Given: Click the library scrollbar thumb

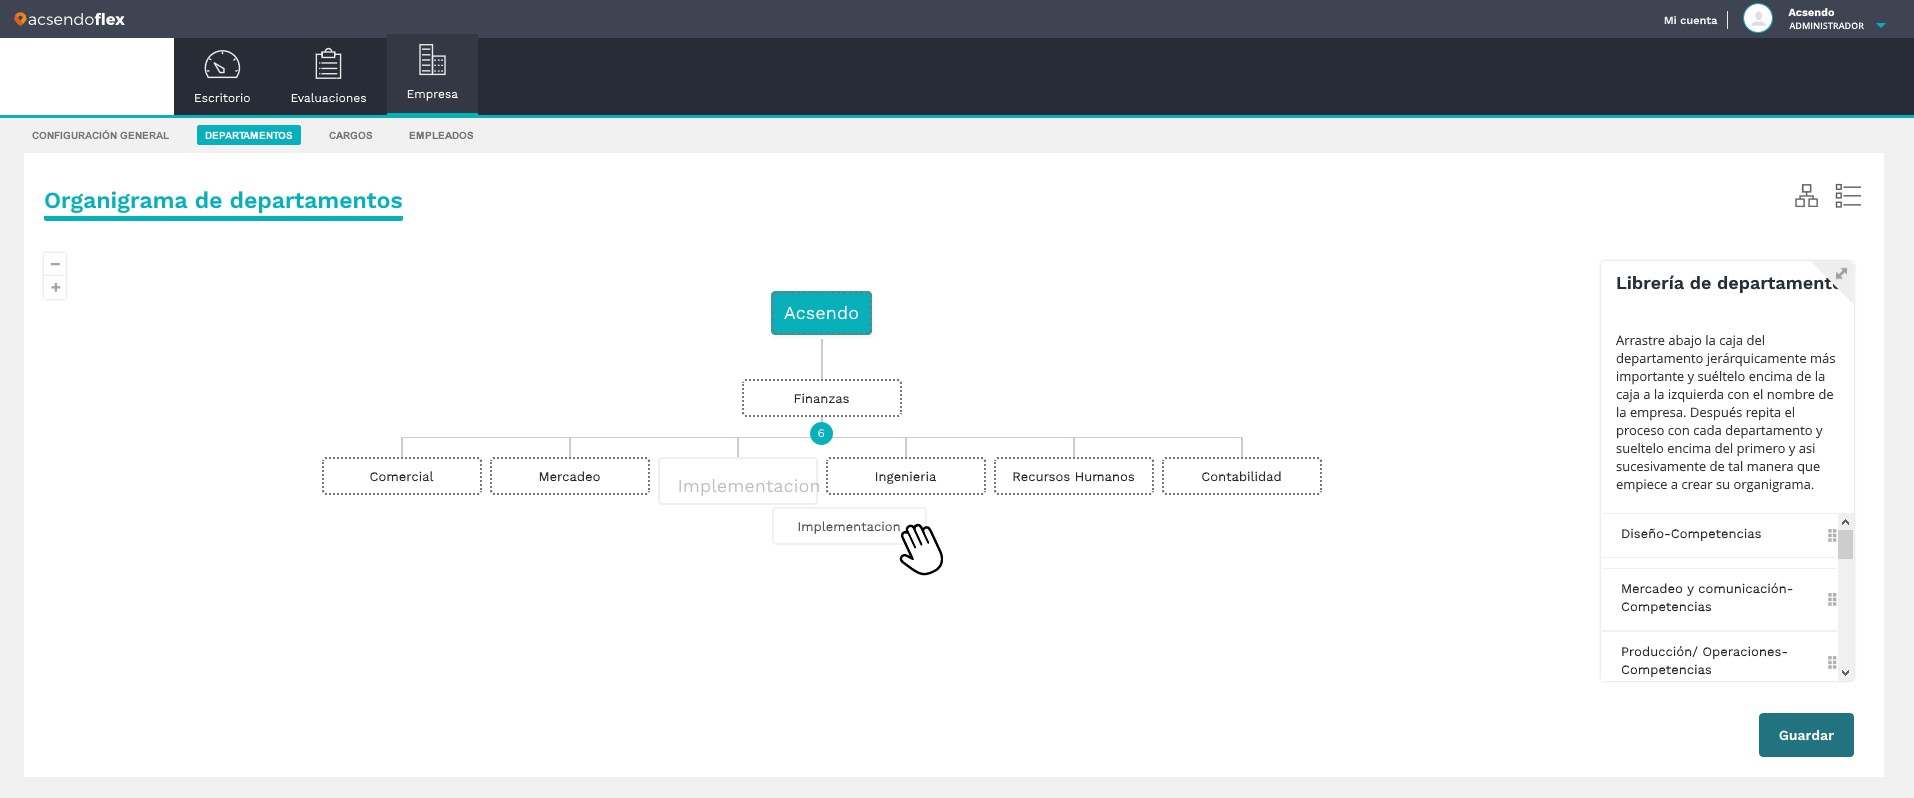Looking at the screenshot, I should 1846,545.
